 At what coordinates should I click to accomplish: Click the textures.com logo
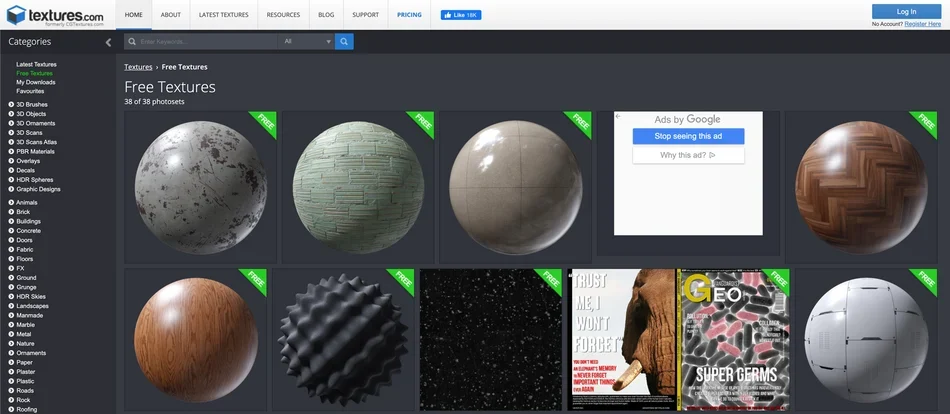pos(55,15)
